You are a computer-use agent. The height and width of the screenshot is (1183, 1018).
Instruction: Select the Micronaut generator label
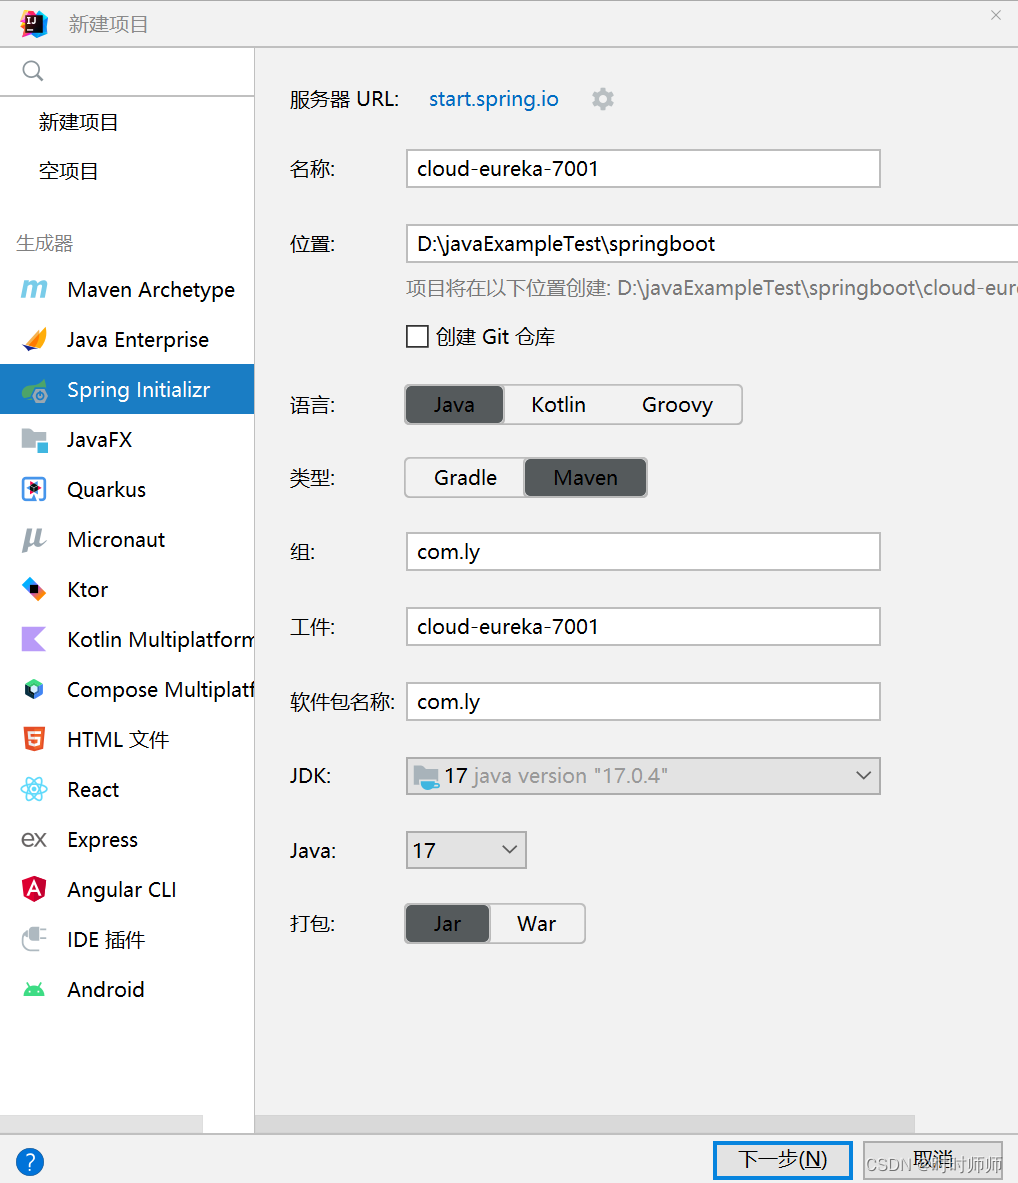click(116, 539)
